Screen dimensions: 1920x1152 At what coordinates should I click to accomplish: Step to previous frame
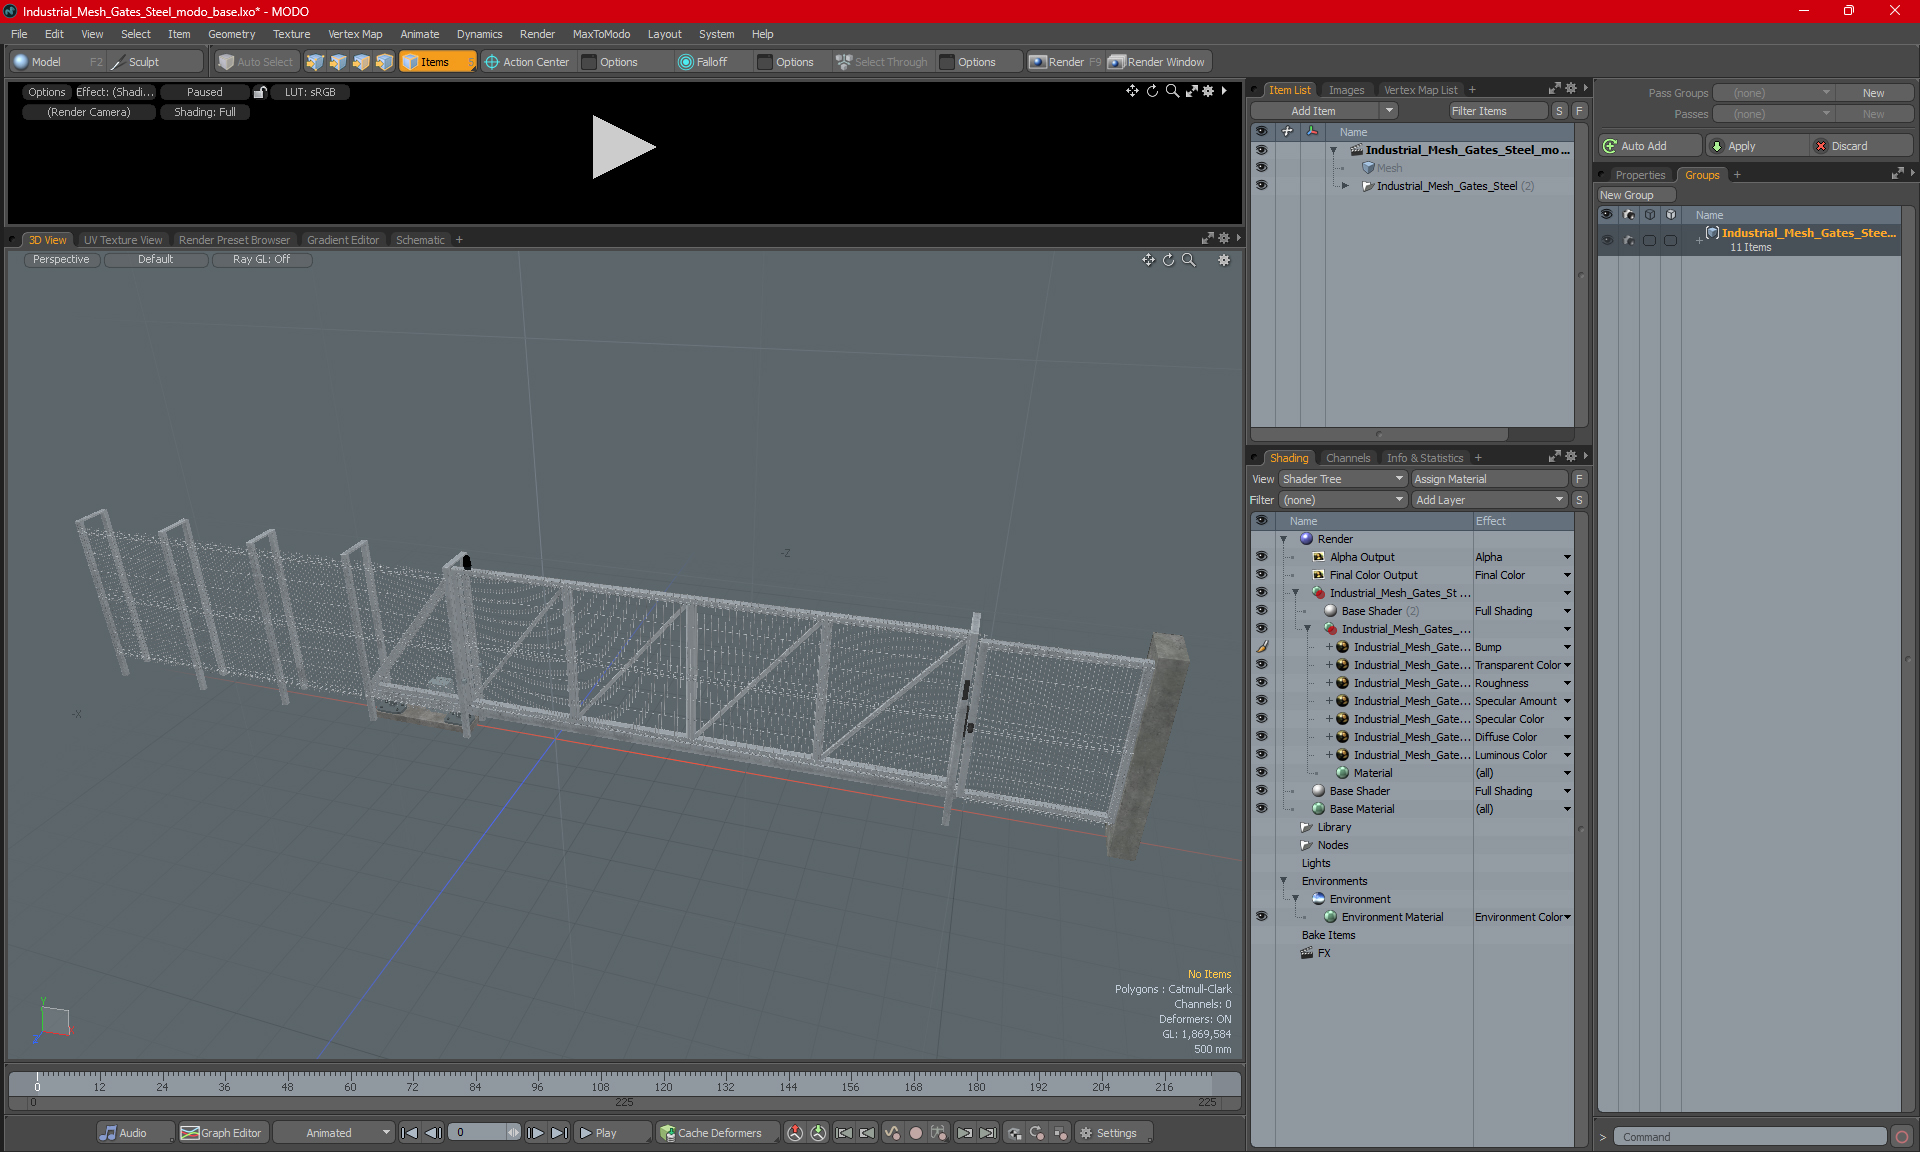(x=433, y=1133)
